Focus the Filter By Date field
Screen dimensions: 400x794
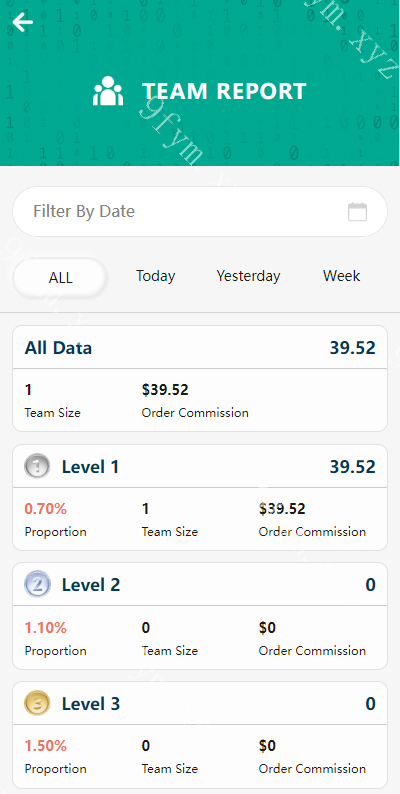click(x=200, y=212)
